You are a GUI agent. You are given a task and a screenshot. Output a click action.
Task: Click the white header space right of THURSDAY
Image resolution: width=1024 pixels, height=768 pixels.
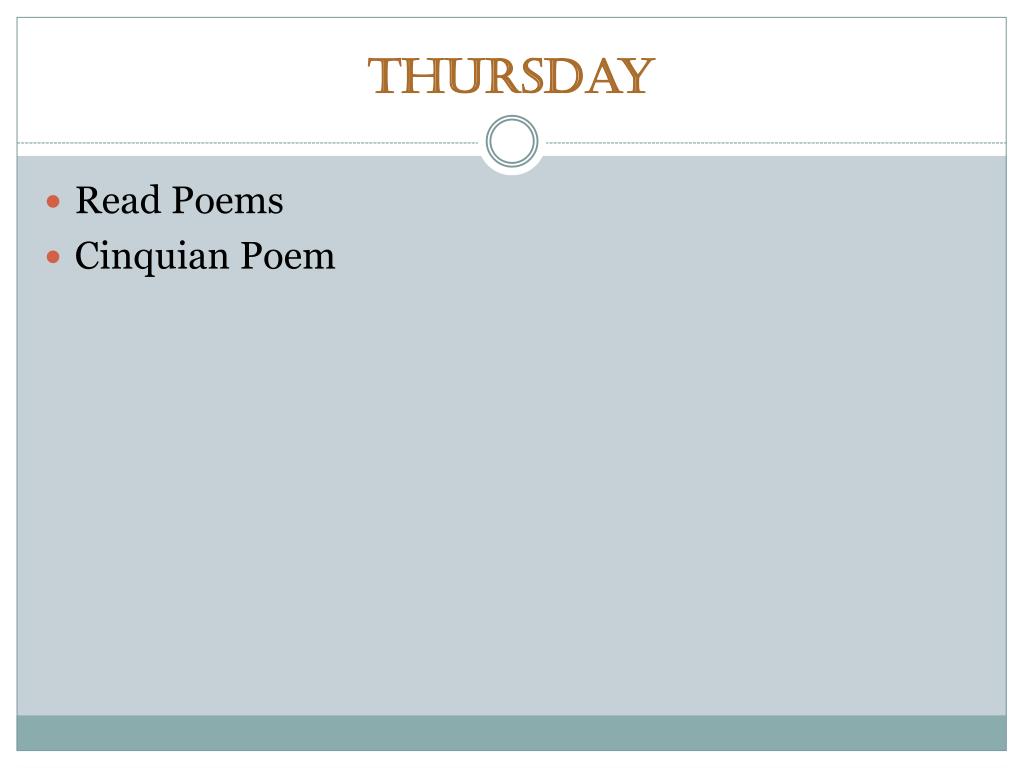coord(830,77)
